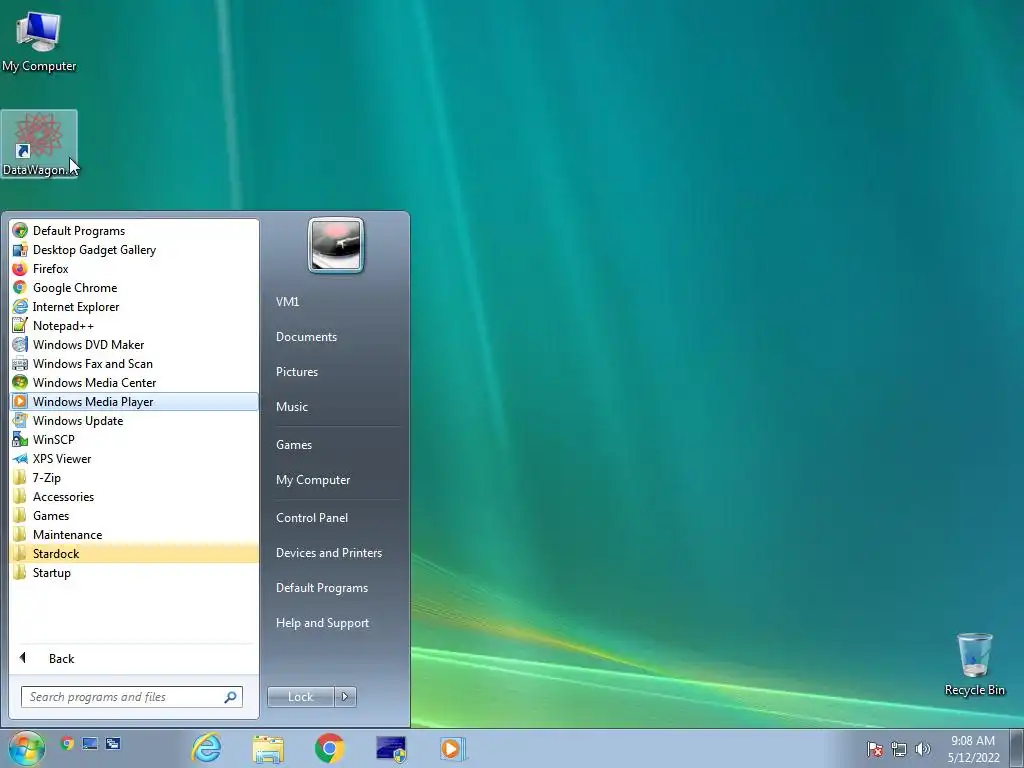Expand the 7-Zip folder

[134, 477]
